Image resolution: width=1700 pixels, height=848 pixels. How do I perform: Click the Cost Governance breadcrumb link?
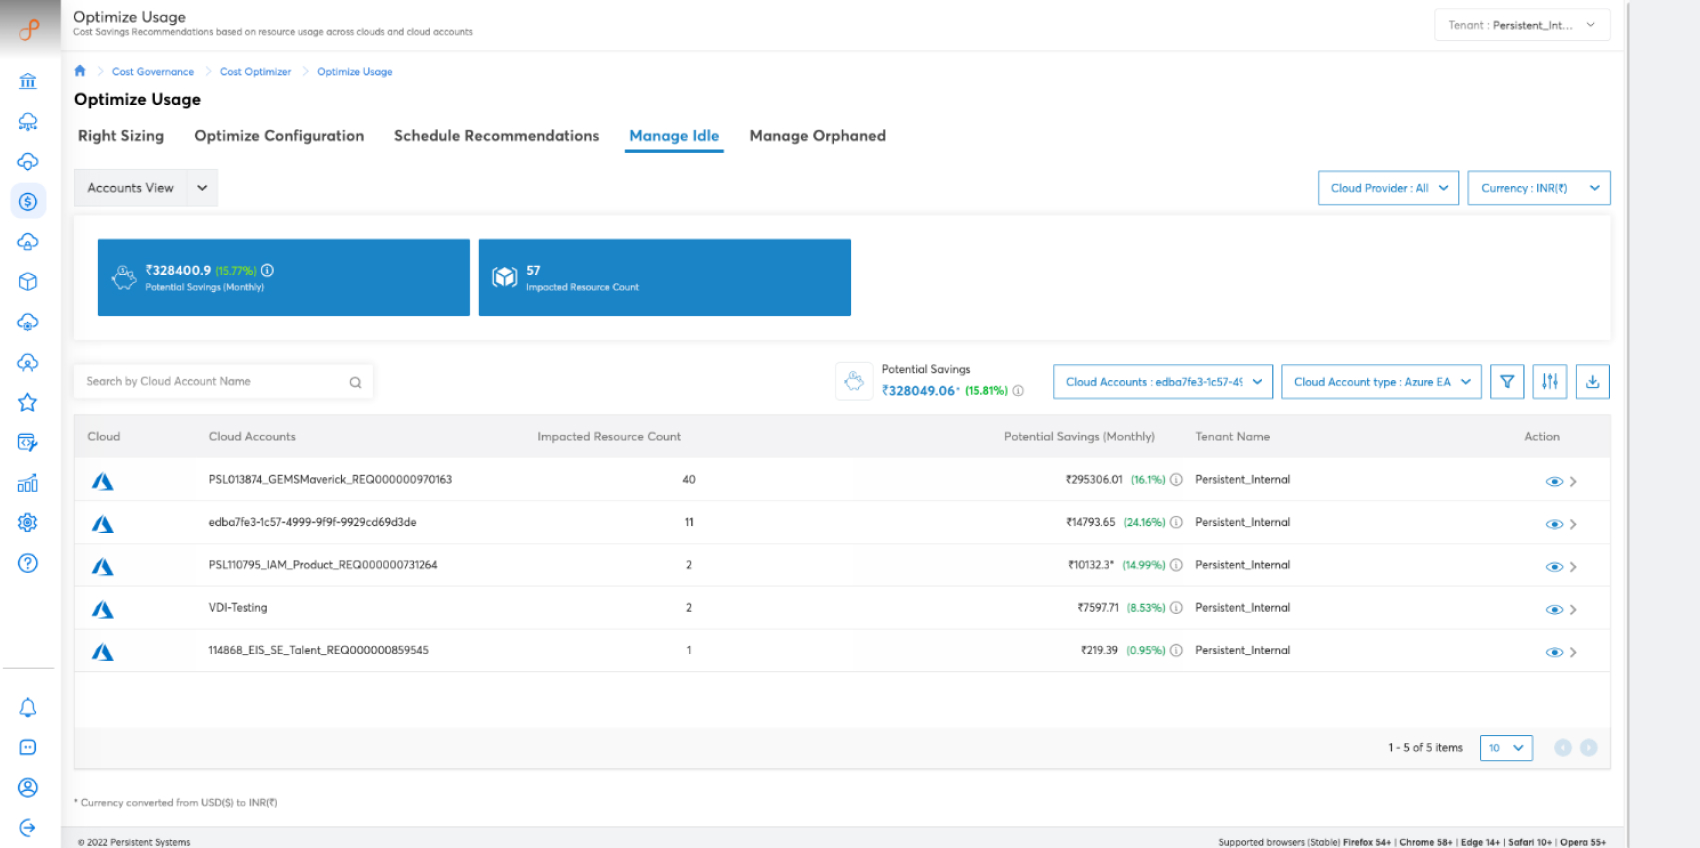(153, 72)
